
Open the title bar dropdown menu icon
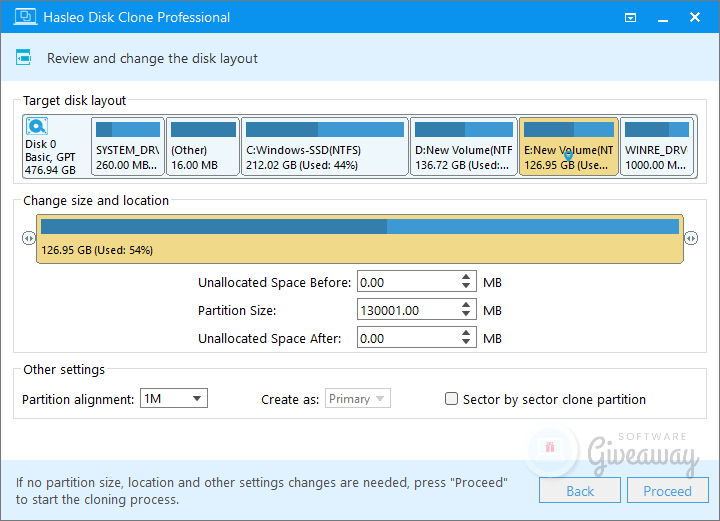click(630, 17)
